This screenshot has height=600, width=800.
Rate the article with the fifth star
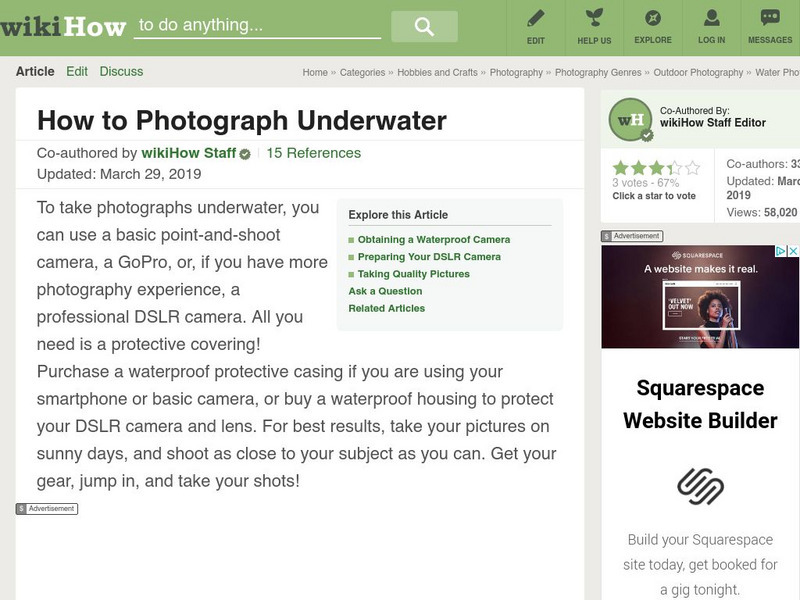pyautogui.click(x=692, y=168)
